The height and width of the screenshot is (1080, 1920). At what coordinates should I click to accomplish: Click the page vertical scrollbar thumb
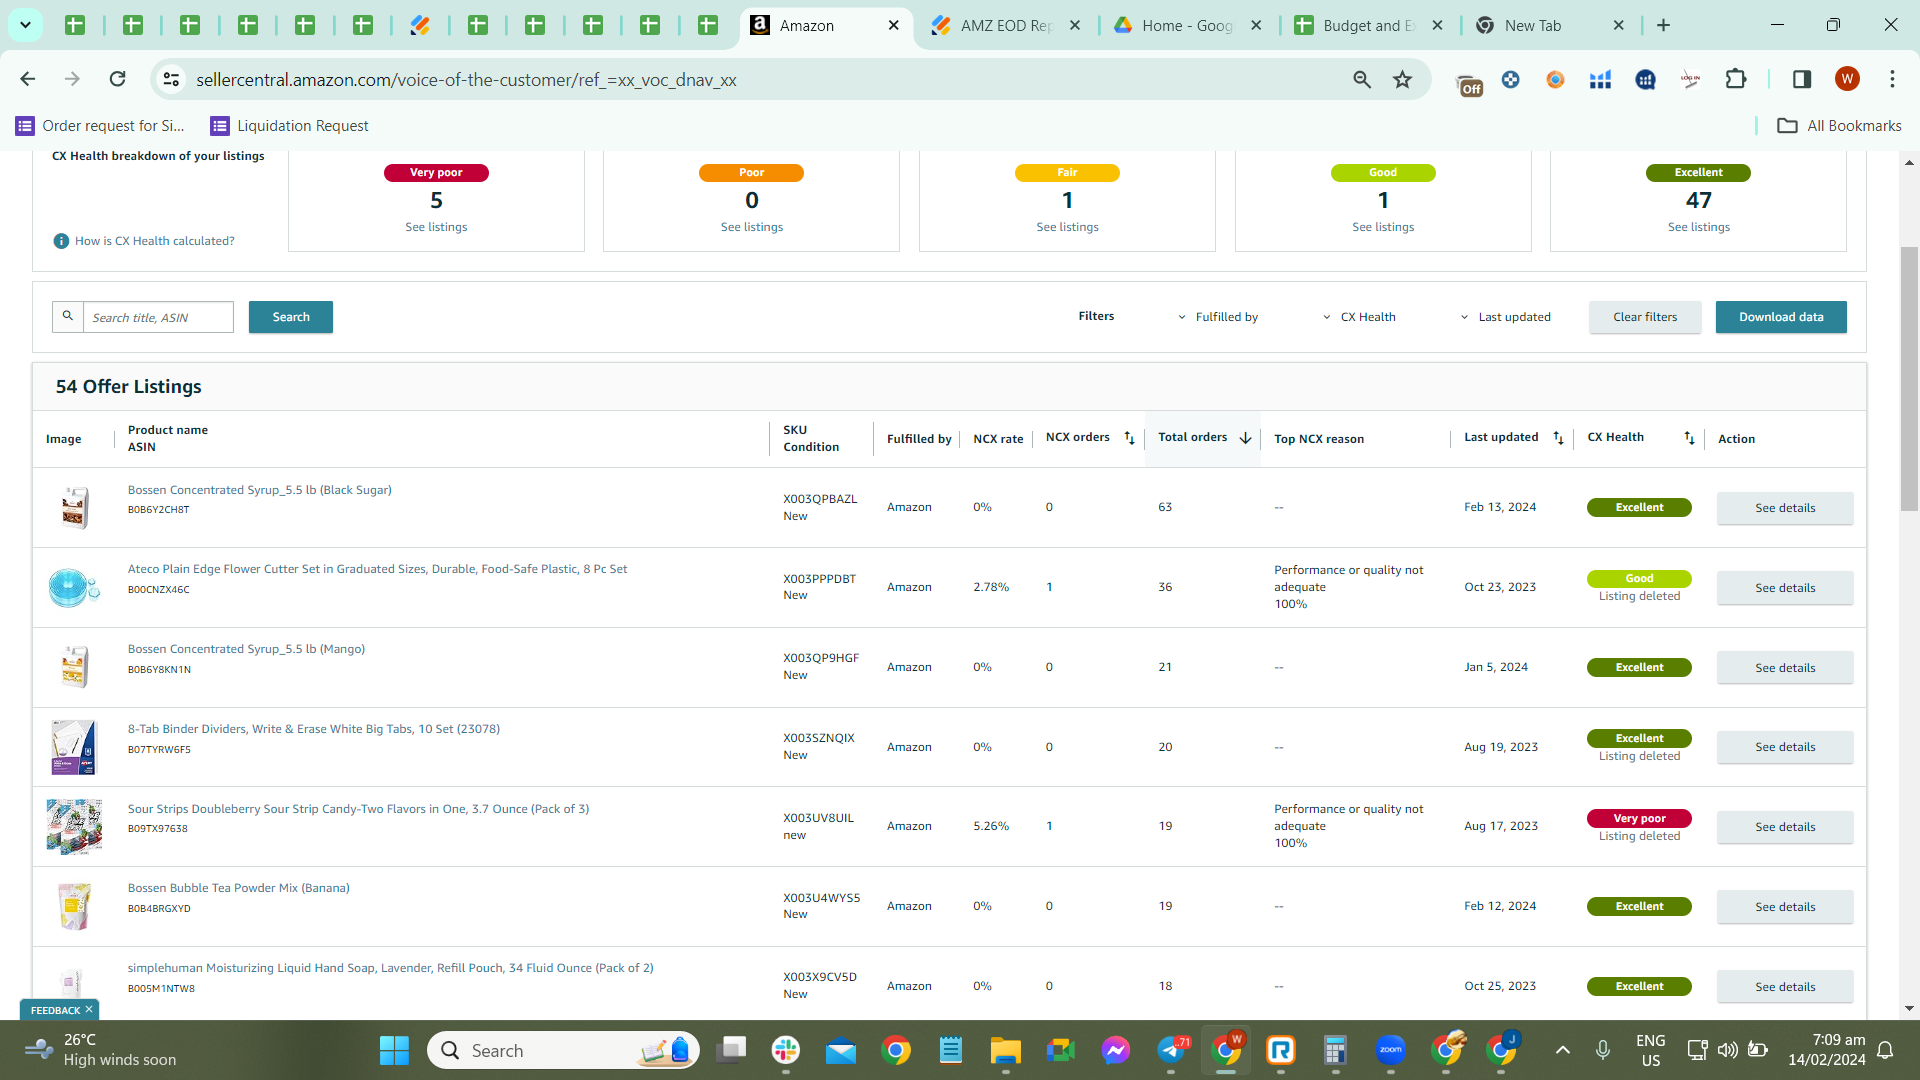pyautogui.click(x=1909, y=380)
